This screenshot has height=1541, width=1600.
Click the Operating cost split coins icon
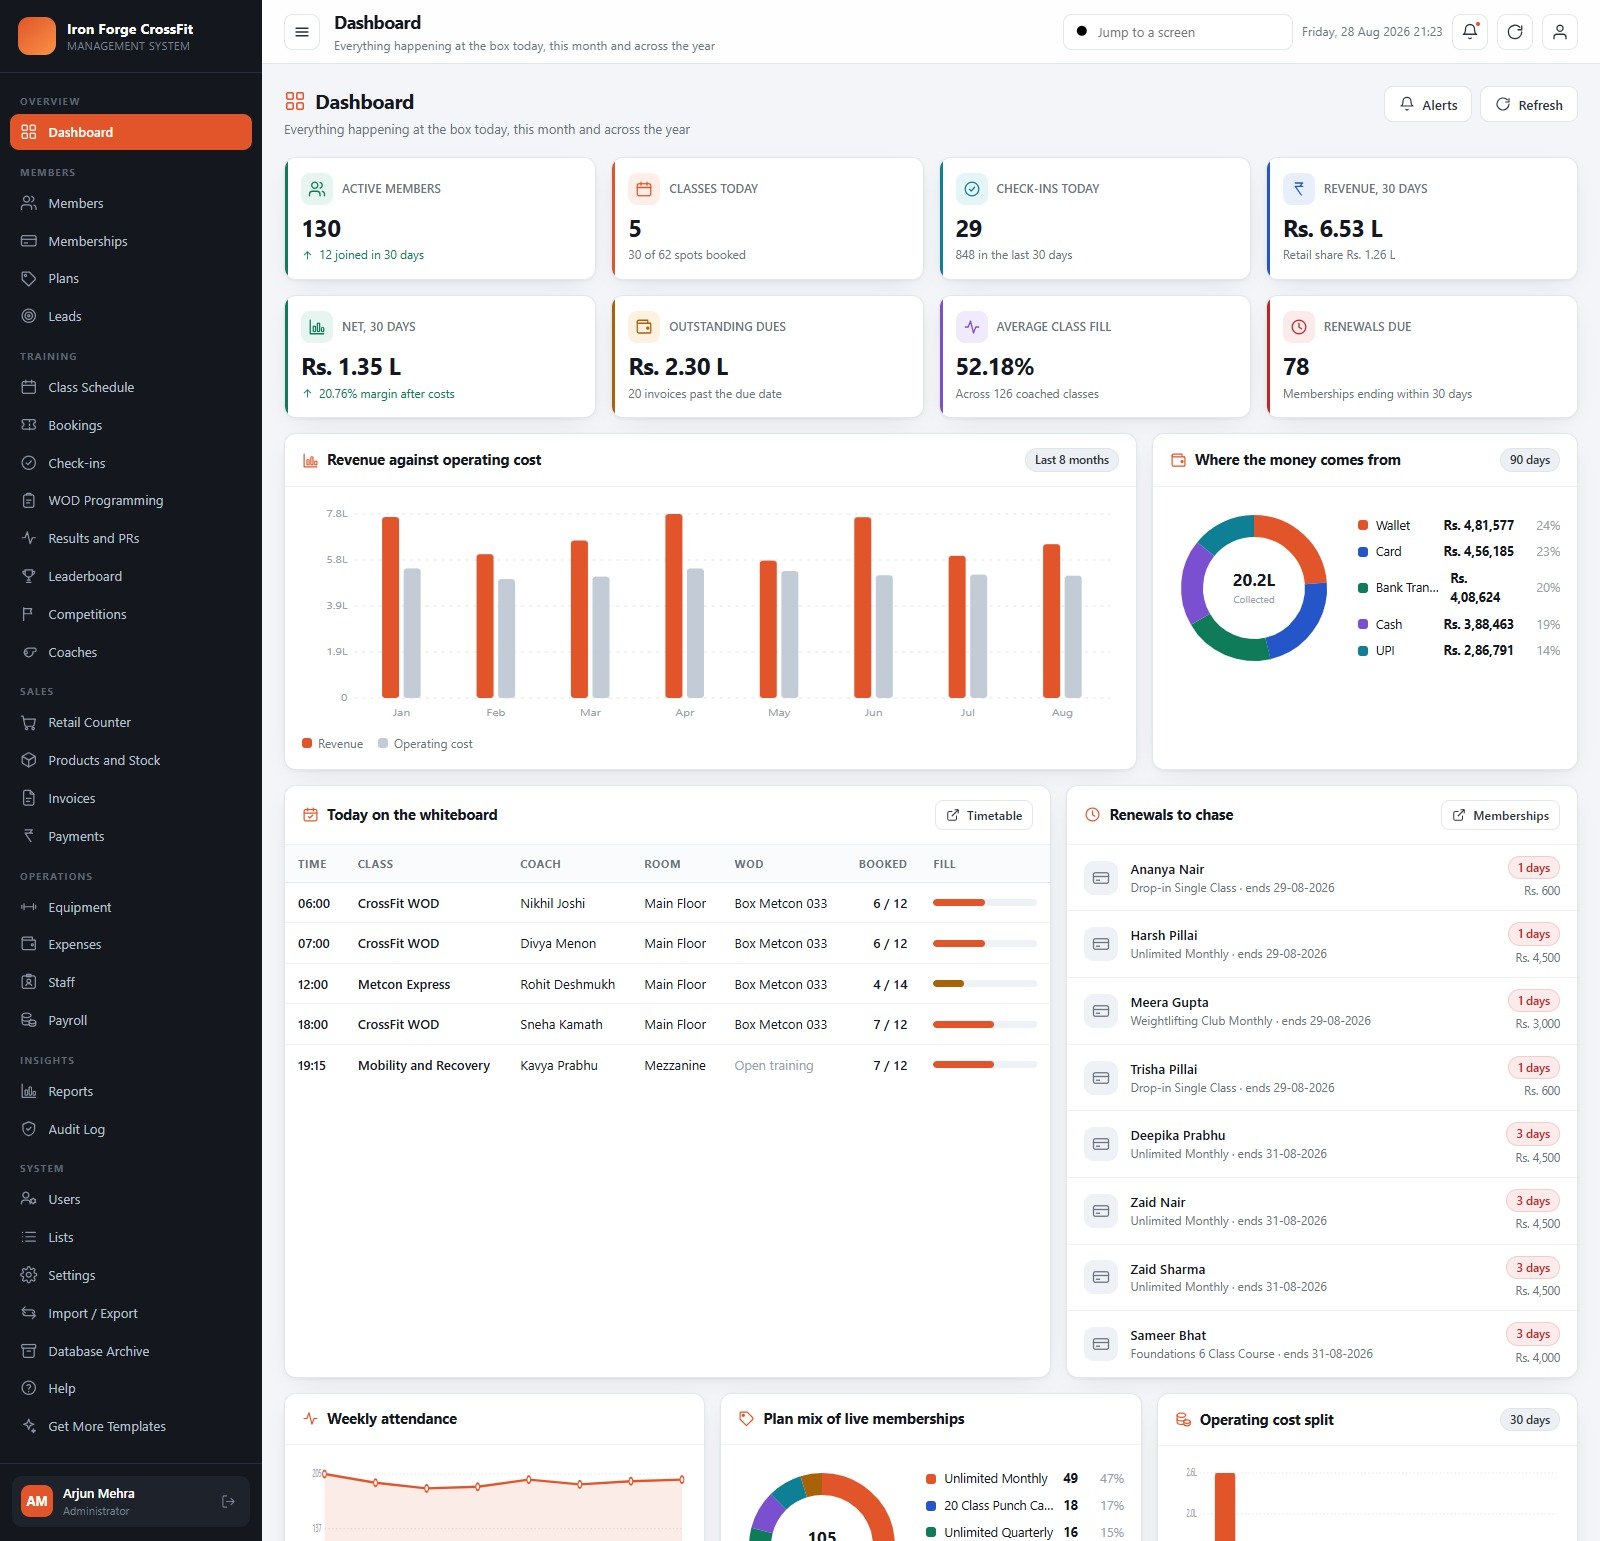pos(1183,1420)
